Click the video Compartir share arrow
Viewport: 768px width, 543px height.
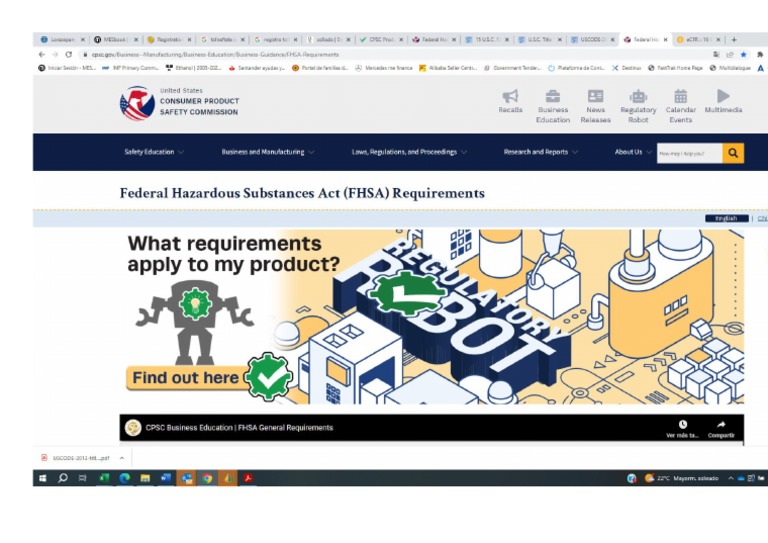pyautogui.click(x=721, y=424)
